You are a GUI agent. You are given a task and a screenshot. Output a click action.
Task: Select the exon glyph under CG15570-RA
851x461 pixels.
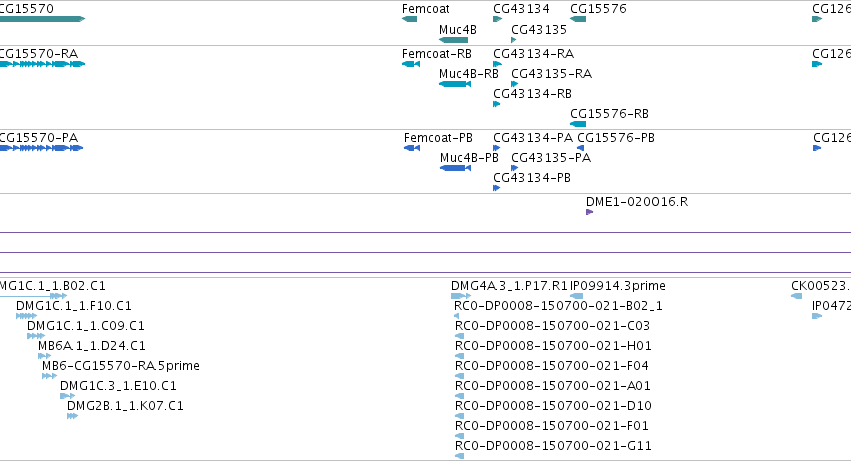pyautogui.click(x=42, y=64)
